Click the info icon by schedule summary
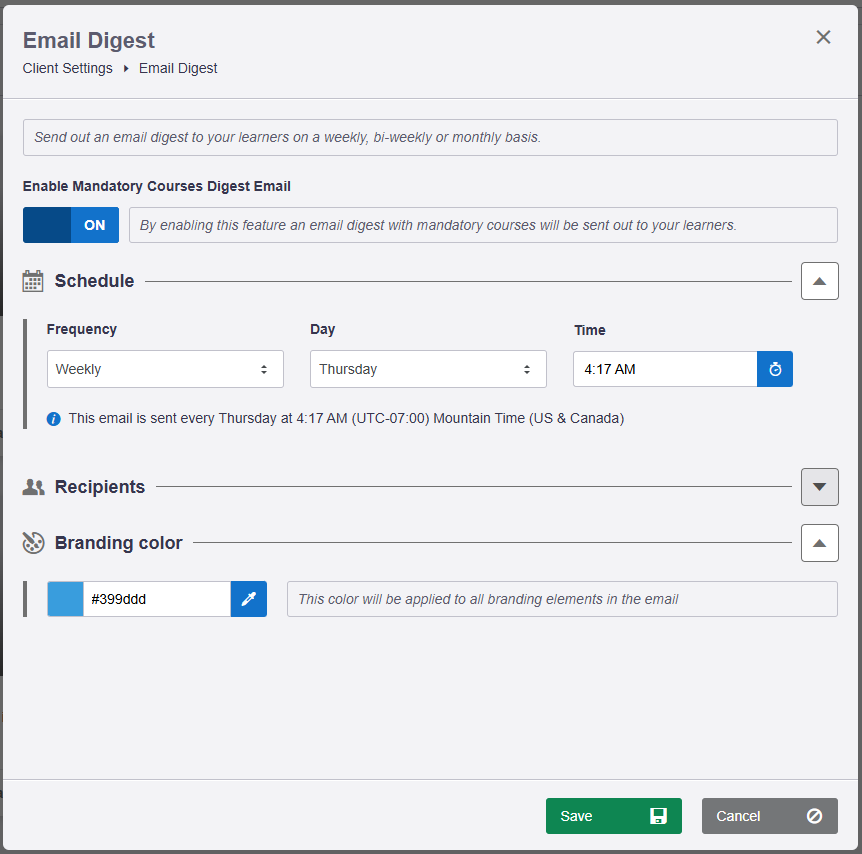Viewport: 862px width, 854px height. pos(53,419)
